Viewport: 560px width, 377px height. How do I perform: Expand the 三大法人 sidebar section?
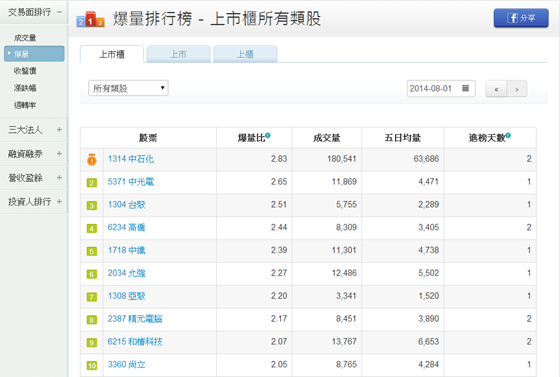(x=59, y=130)
